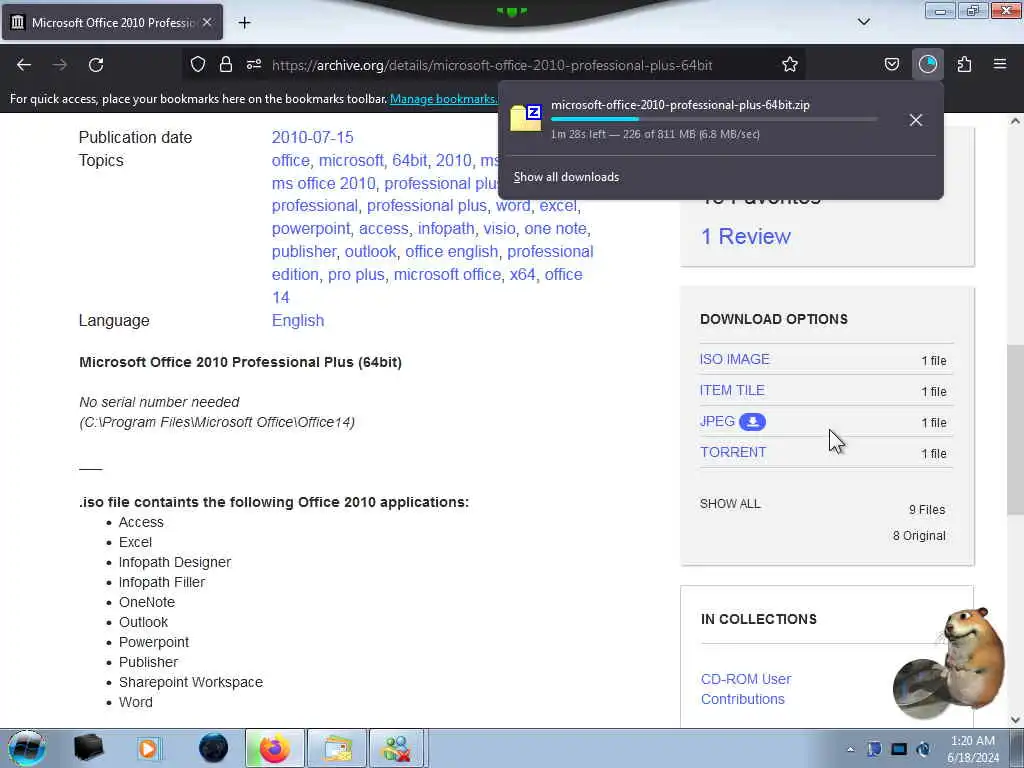The image size is (1024, 768).
Task: Open the 'outlook' topic link
Action: pos(370,251)
